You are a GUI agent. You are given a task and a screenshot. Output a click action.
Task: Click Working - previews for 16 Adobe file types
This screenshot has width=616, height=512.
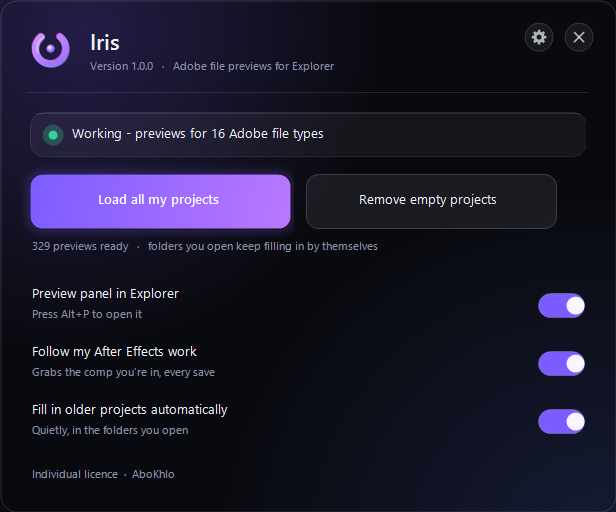198,134
